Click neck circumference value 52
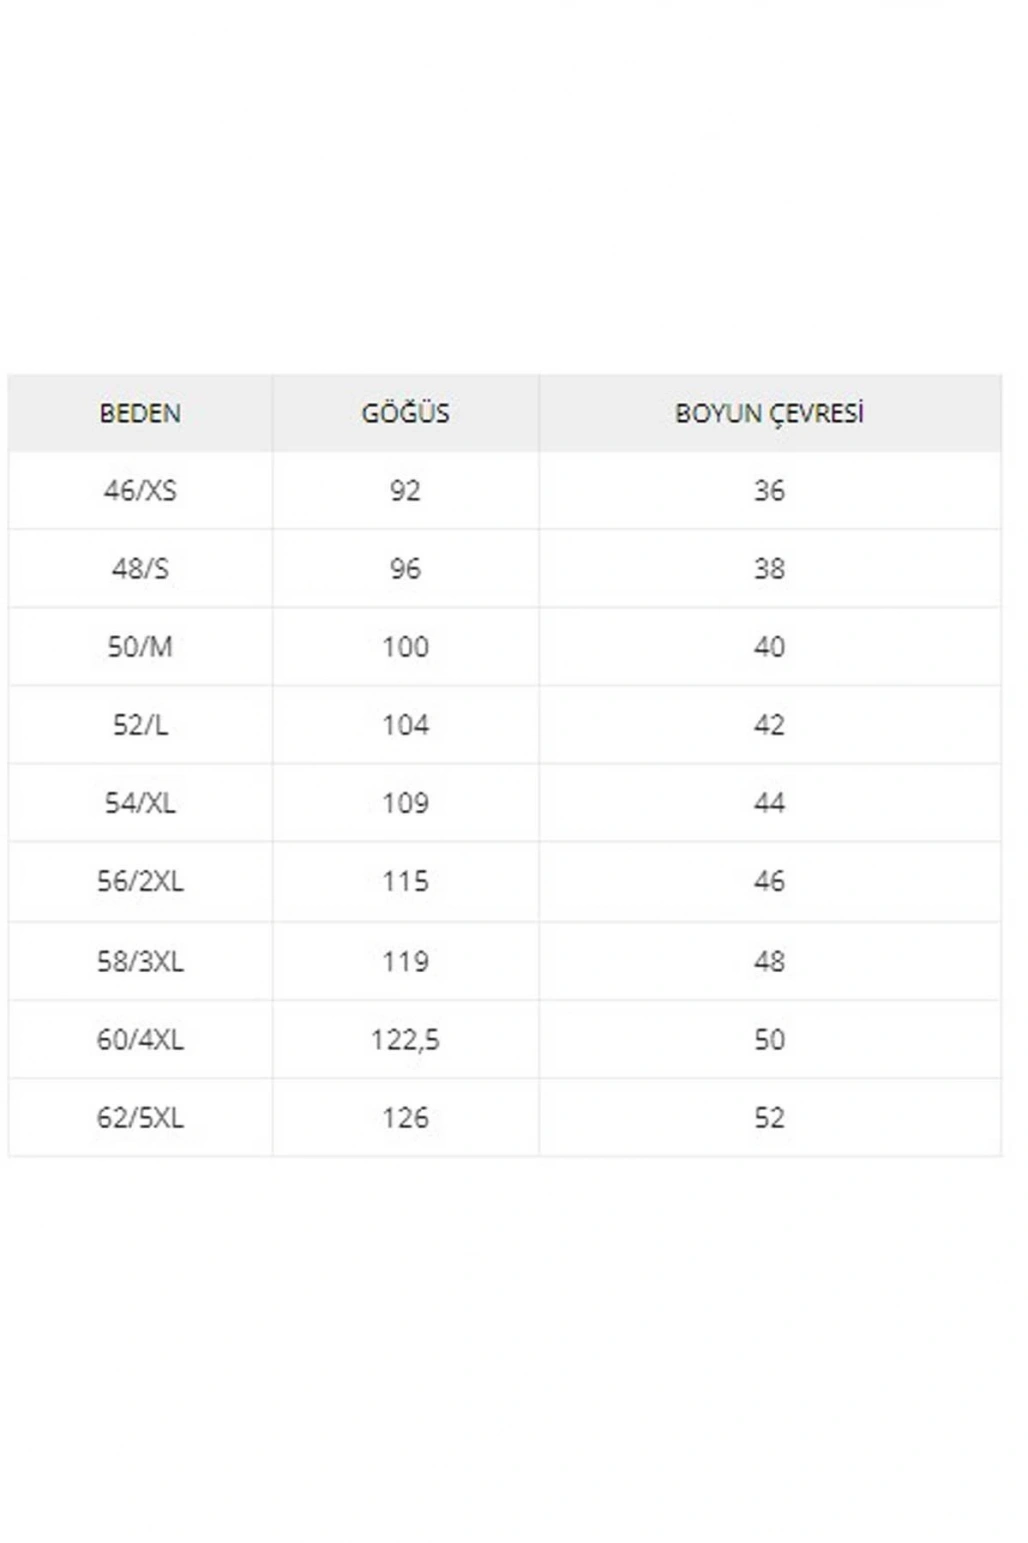 click(769, 1118)
